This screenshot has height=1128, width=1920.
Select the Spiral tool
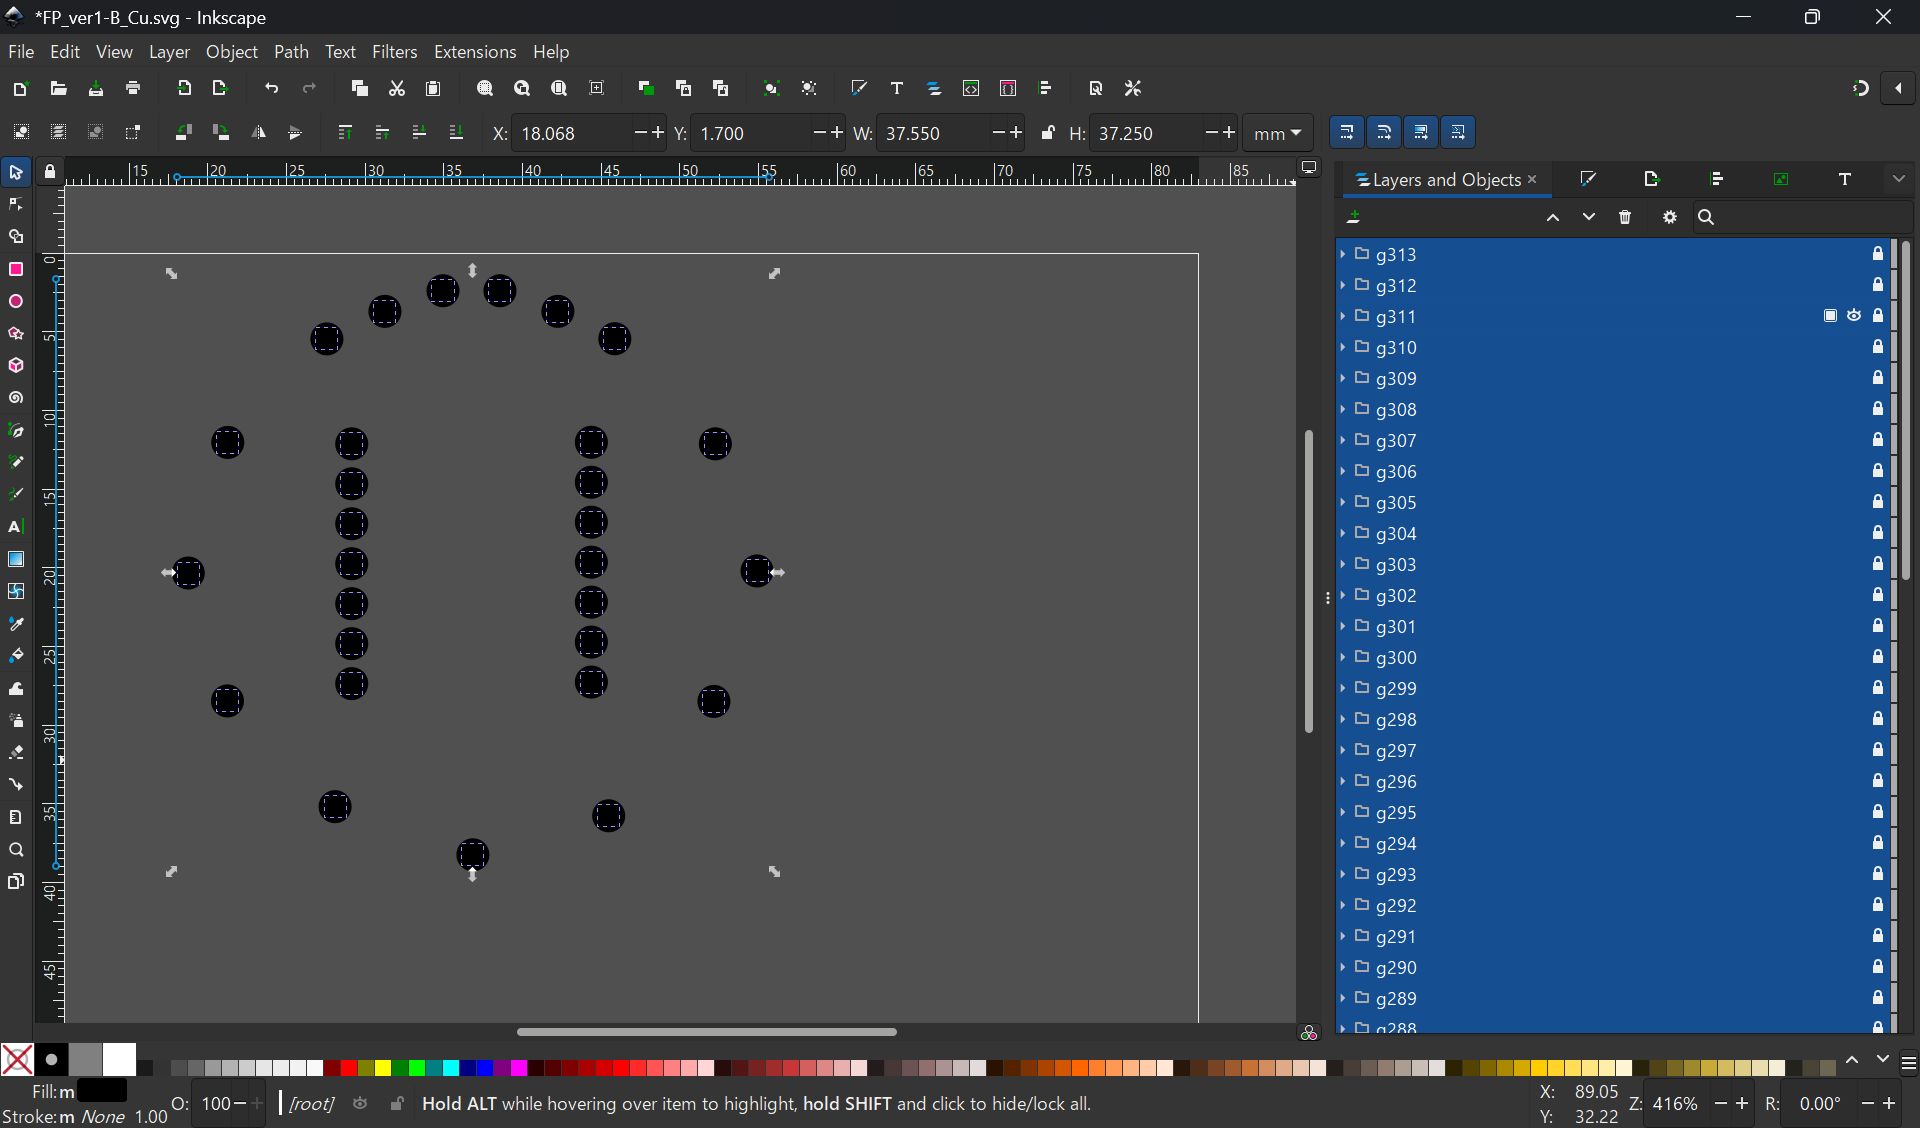click(16, 398)
